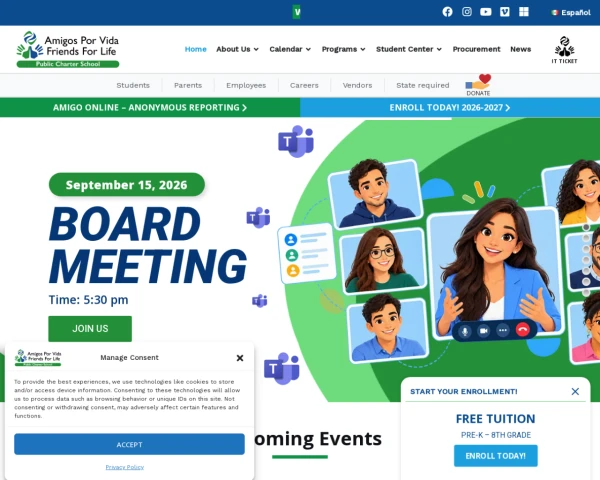Screen dimensions: 600x480
Task: Expand the Student Center dropdown menu
Action: point(409,49)
